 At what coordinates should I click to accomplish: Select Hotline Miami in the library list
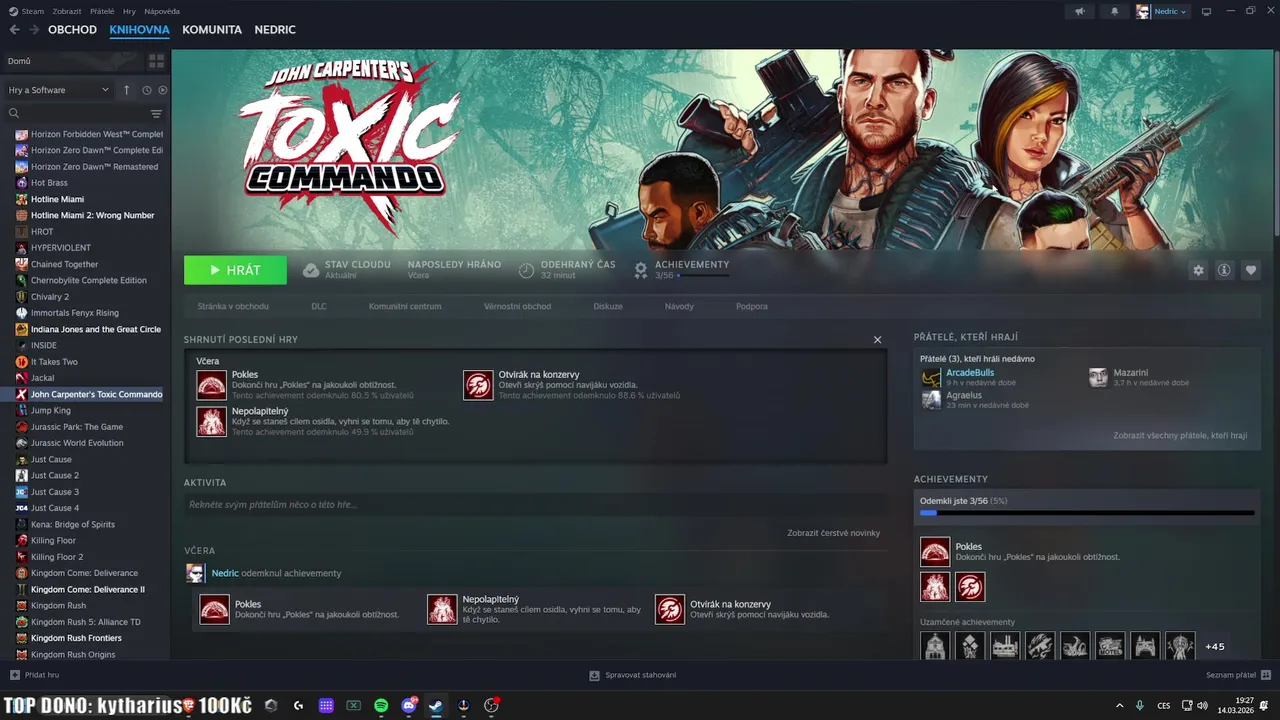click(57, 199)
